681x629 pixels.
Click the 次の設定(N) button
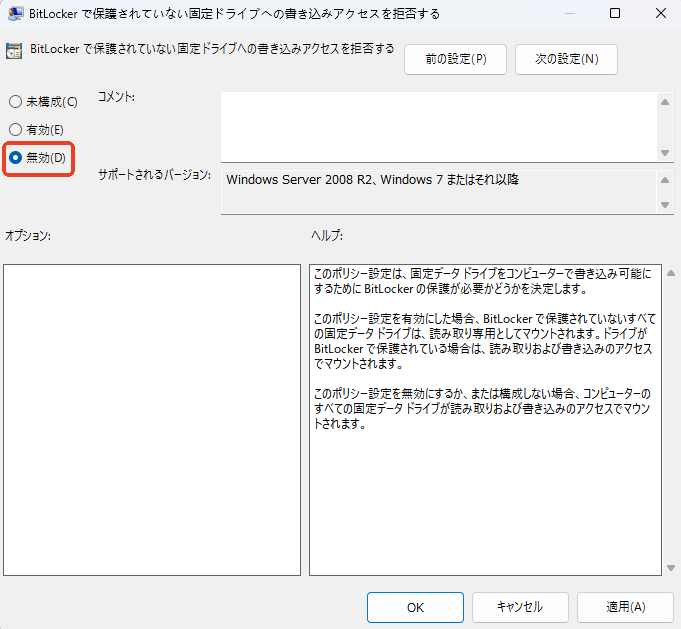pos(566,59)
